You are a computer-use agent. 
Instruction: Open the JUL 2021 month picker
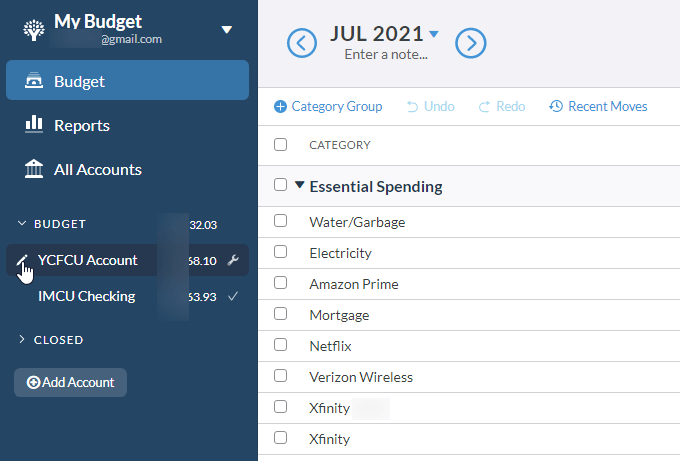click(x=384, y=34)
